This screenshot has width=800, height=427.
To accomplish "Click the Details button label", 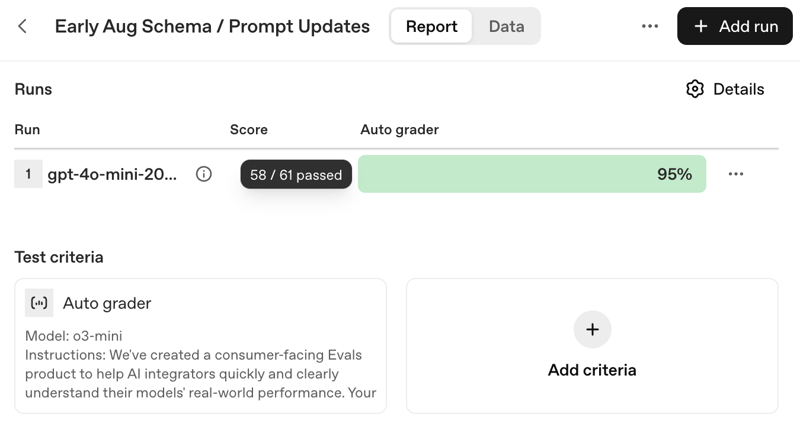I will [x=738, y=89].
